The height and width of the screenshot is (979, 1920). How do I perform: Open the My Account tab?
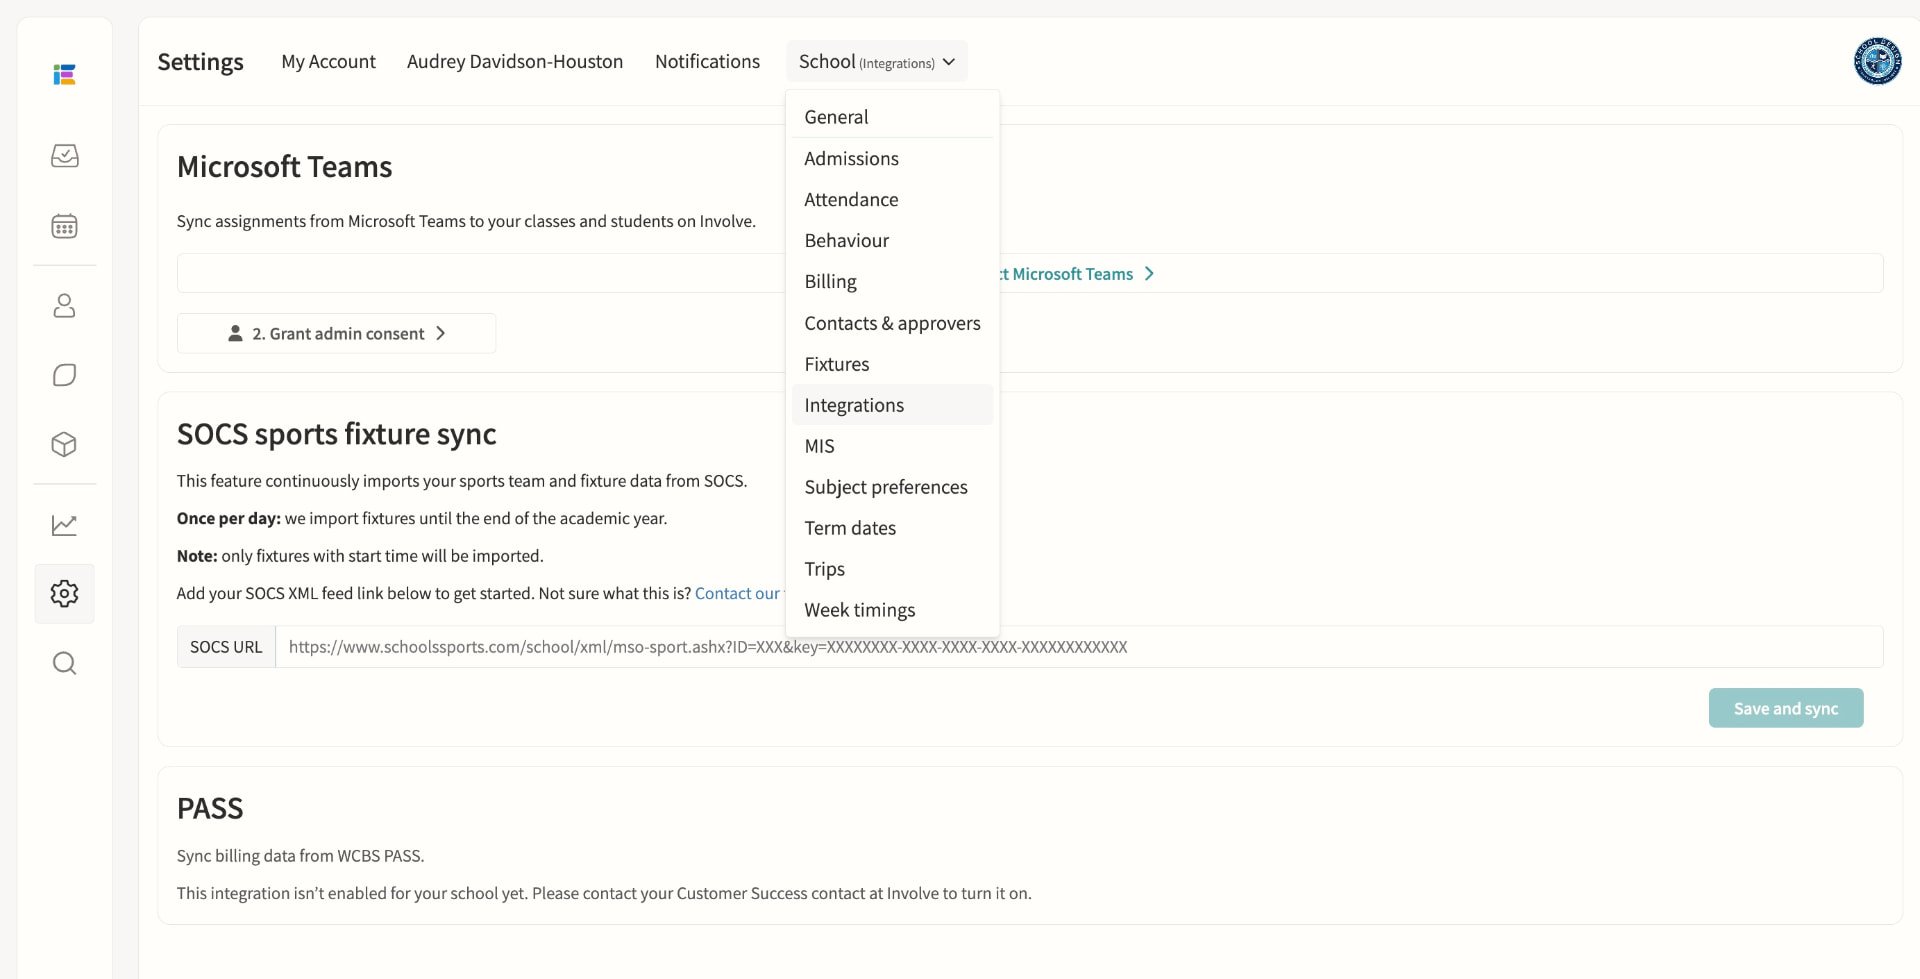pyautogui.click(x=328, y=62)
